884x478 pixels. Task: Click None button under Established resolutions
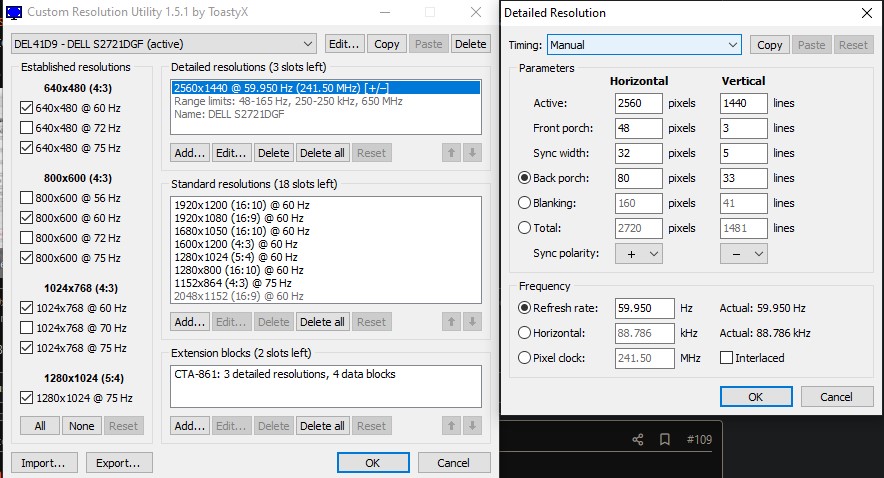[x=82, y=426]
